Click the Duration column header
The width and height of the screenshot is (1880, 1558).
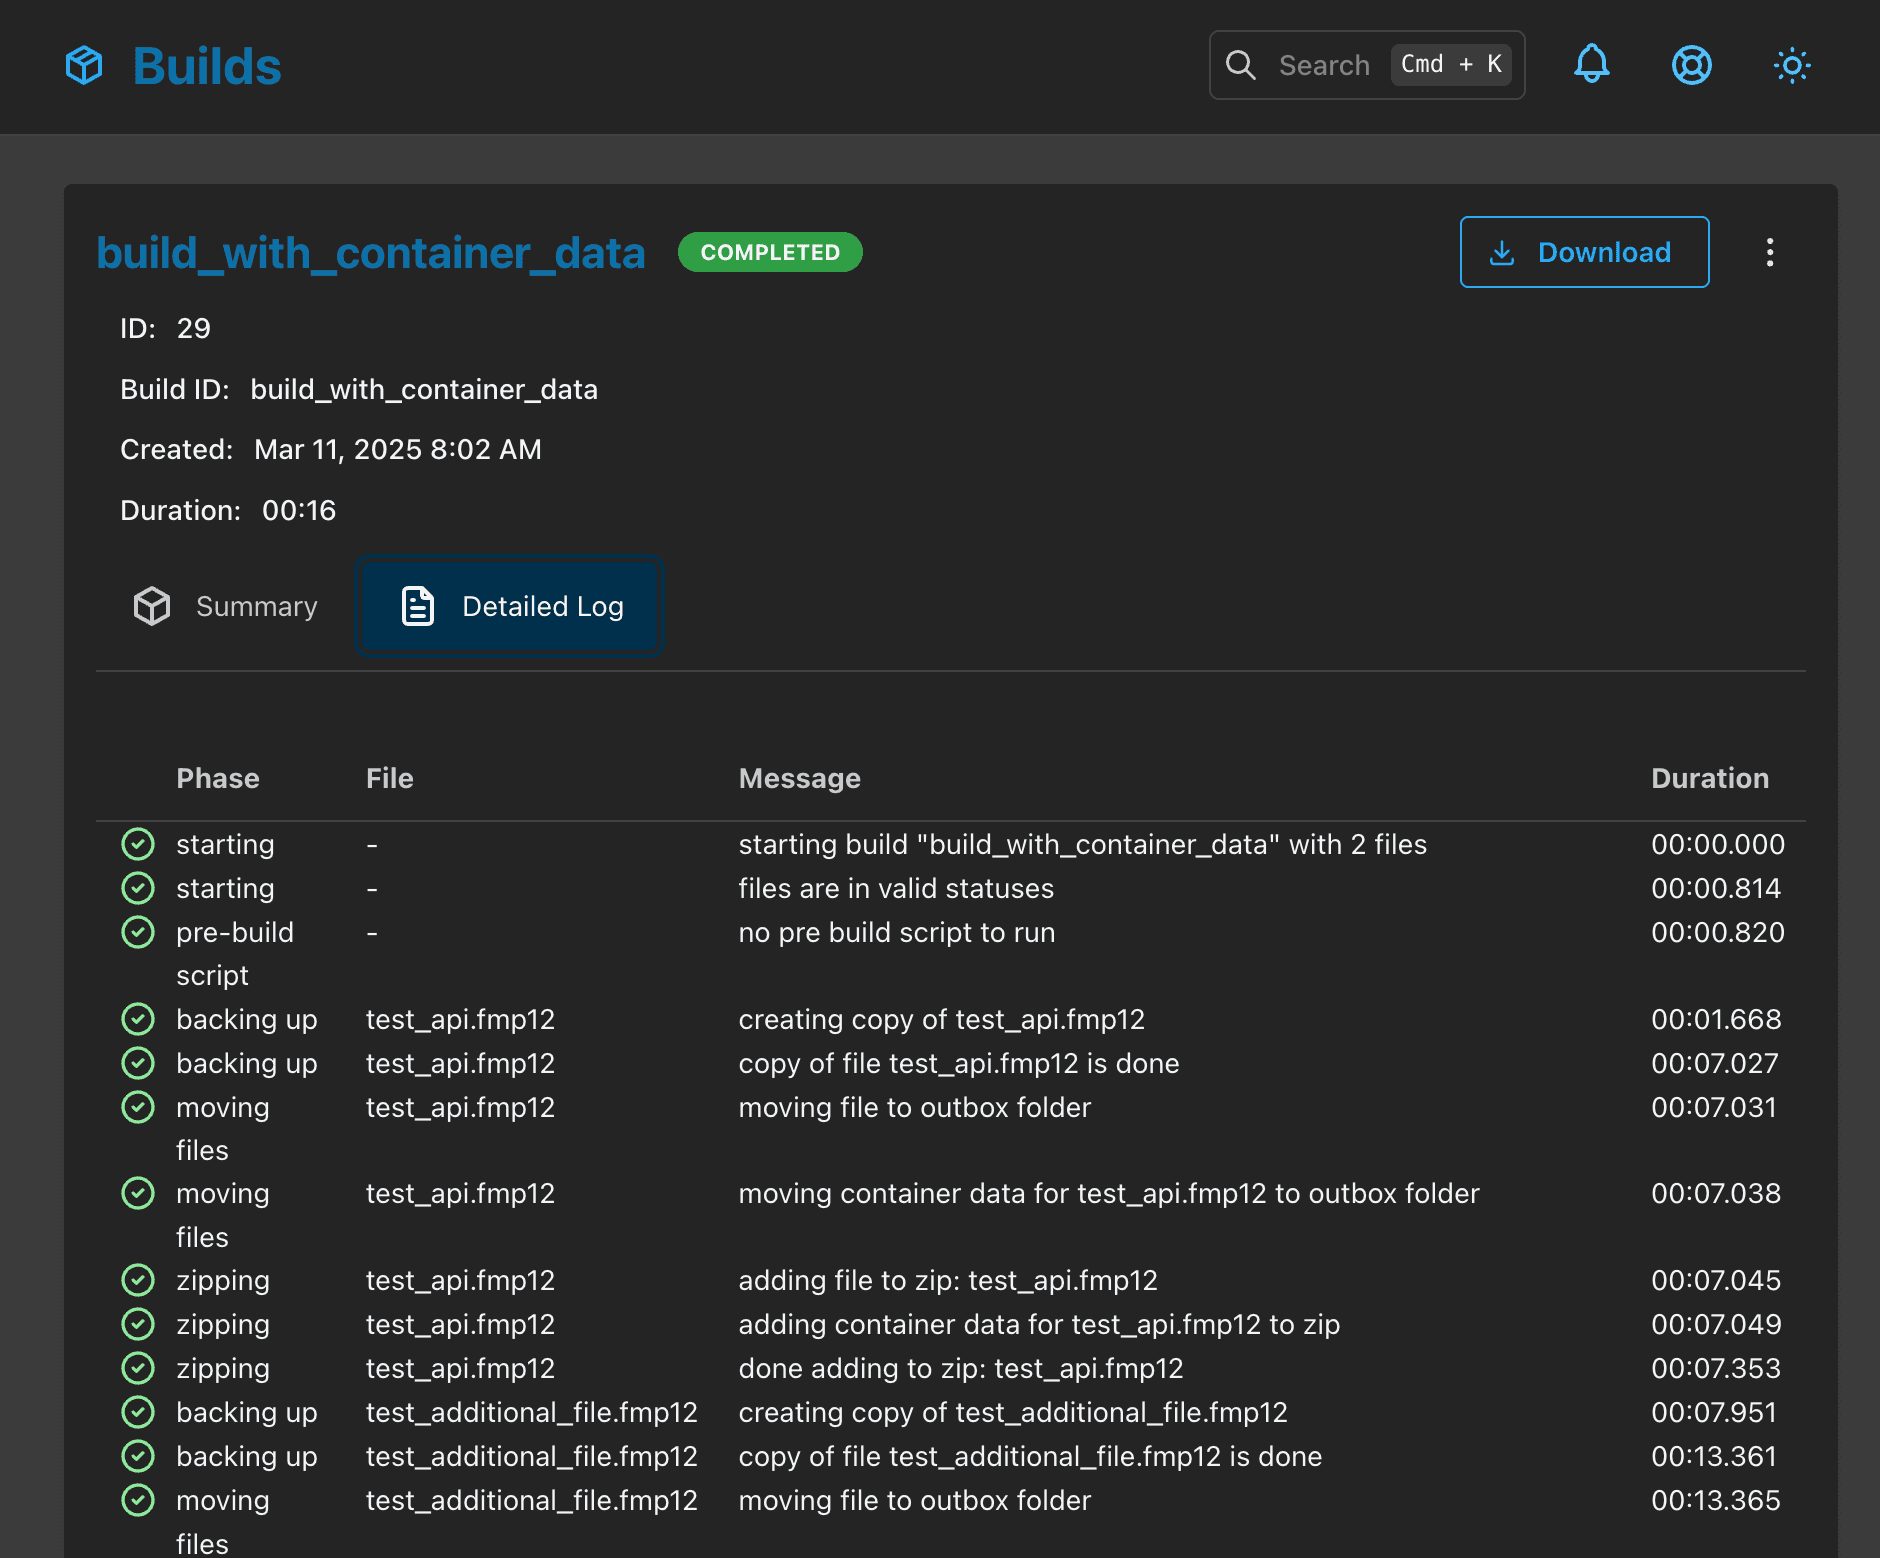coord(1710,778)
